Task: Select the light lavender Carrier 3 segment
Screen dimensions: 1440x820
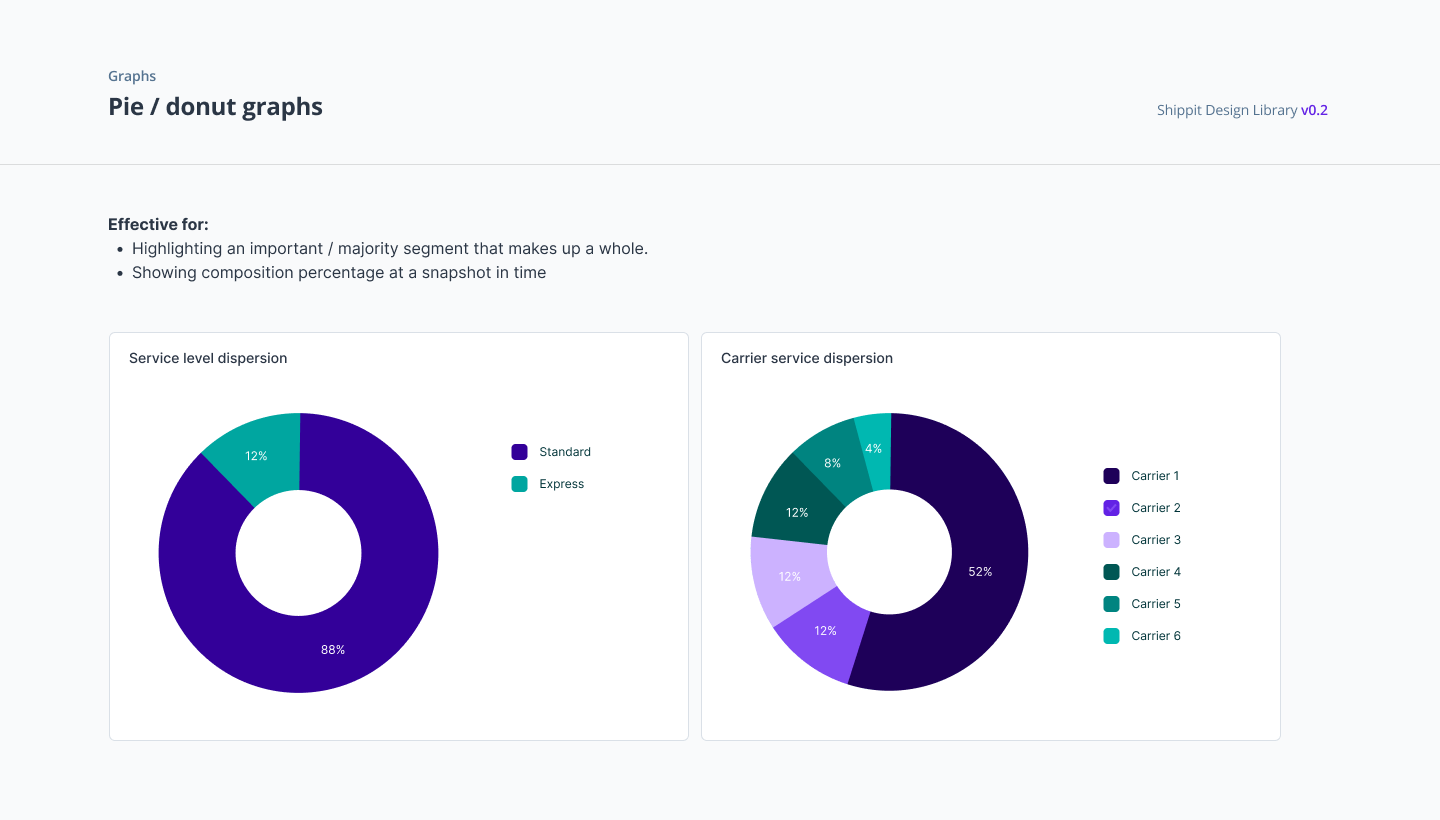Action: (789, 577)
